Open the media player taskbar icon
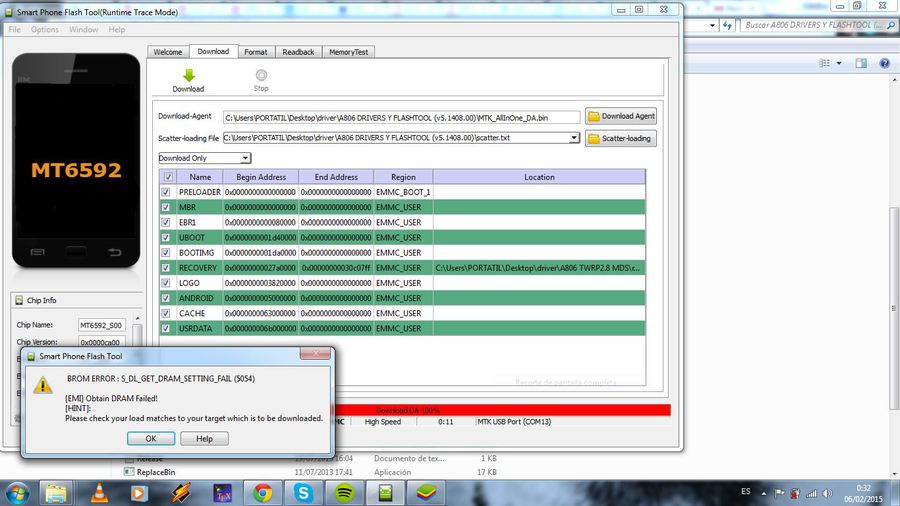900x506 pixels. (138, 493)
